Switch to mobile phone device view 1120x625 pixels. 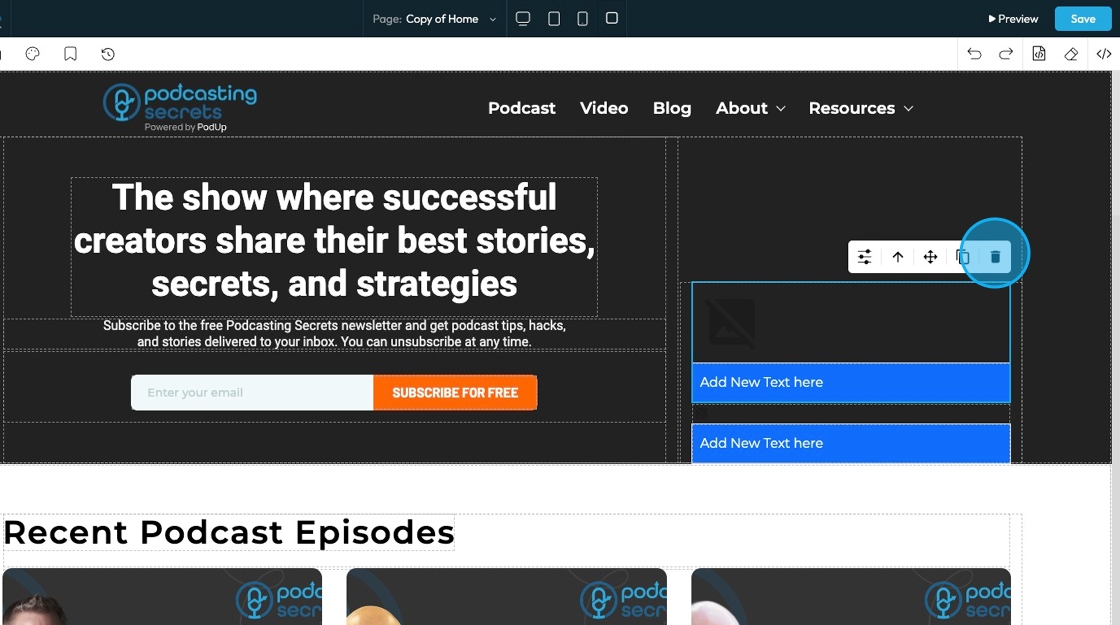point(583,19)
